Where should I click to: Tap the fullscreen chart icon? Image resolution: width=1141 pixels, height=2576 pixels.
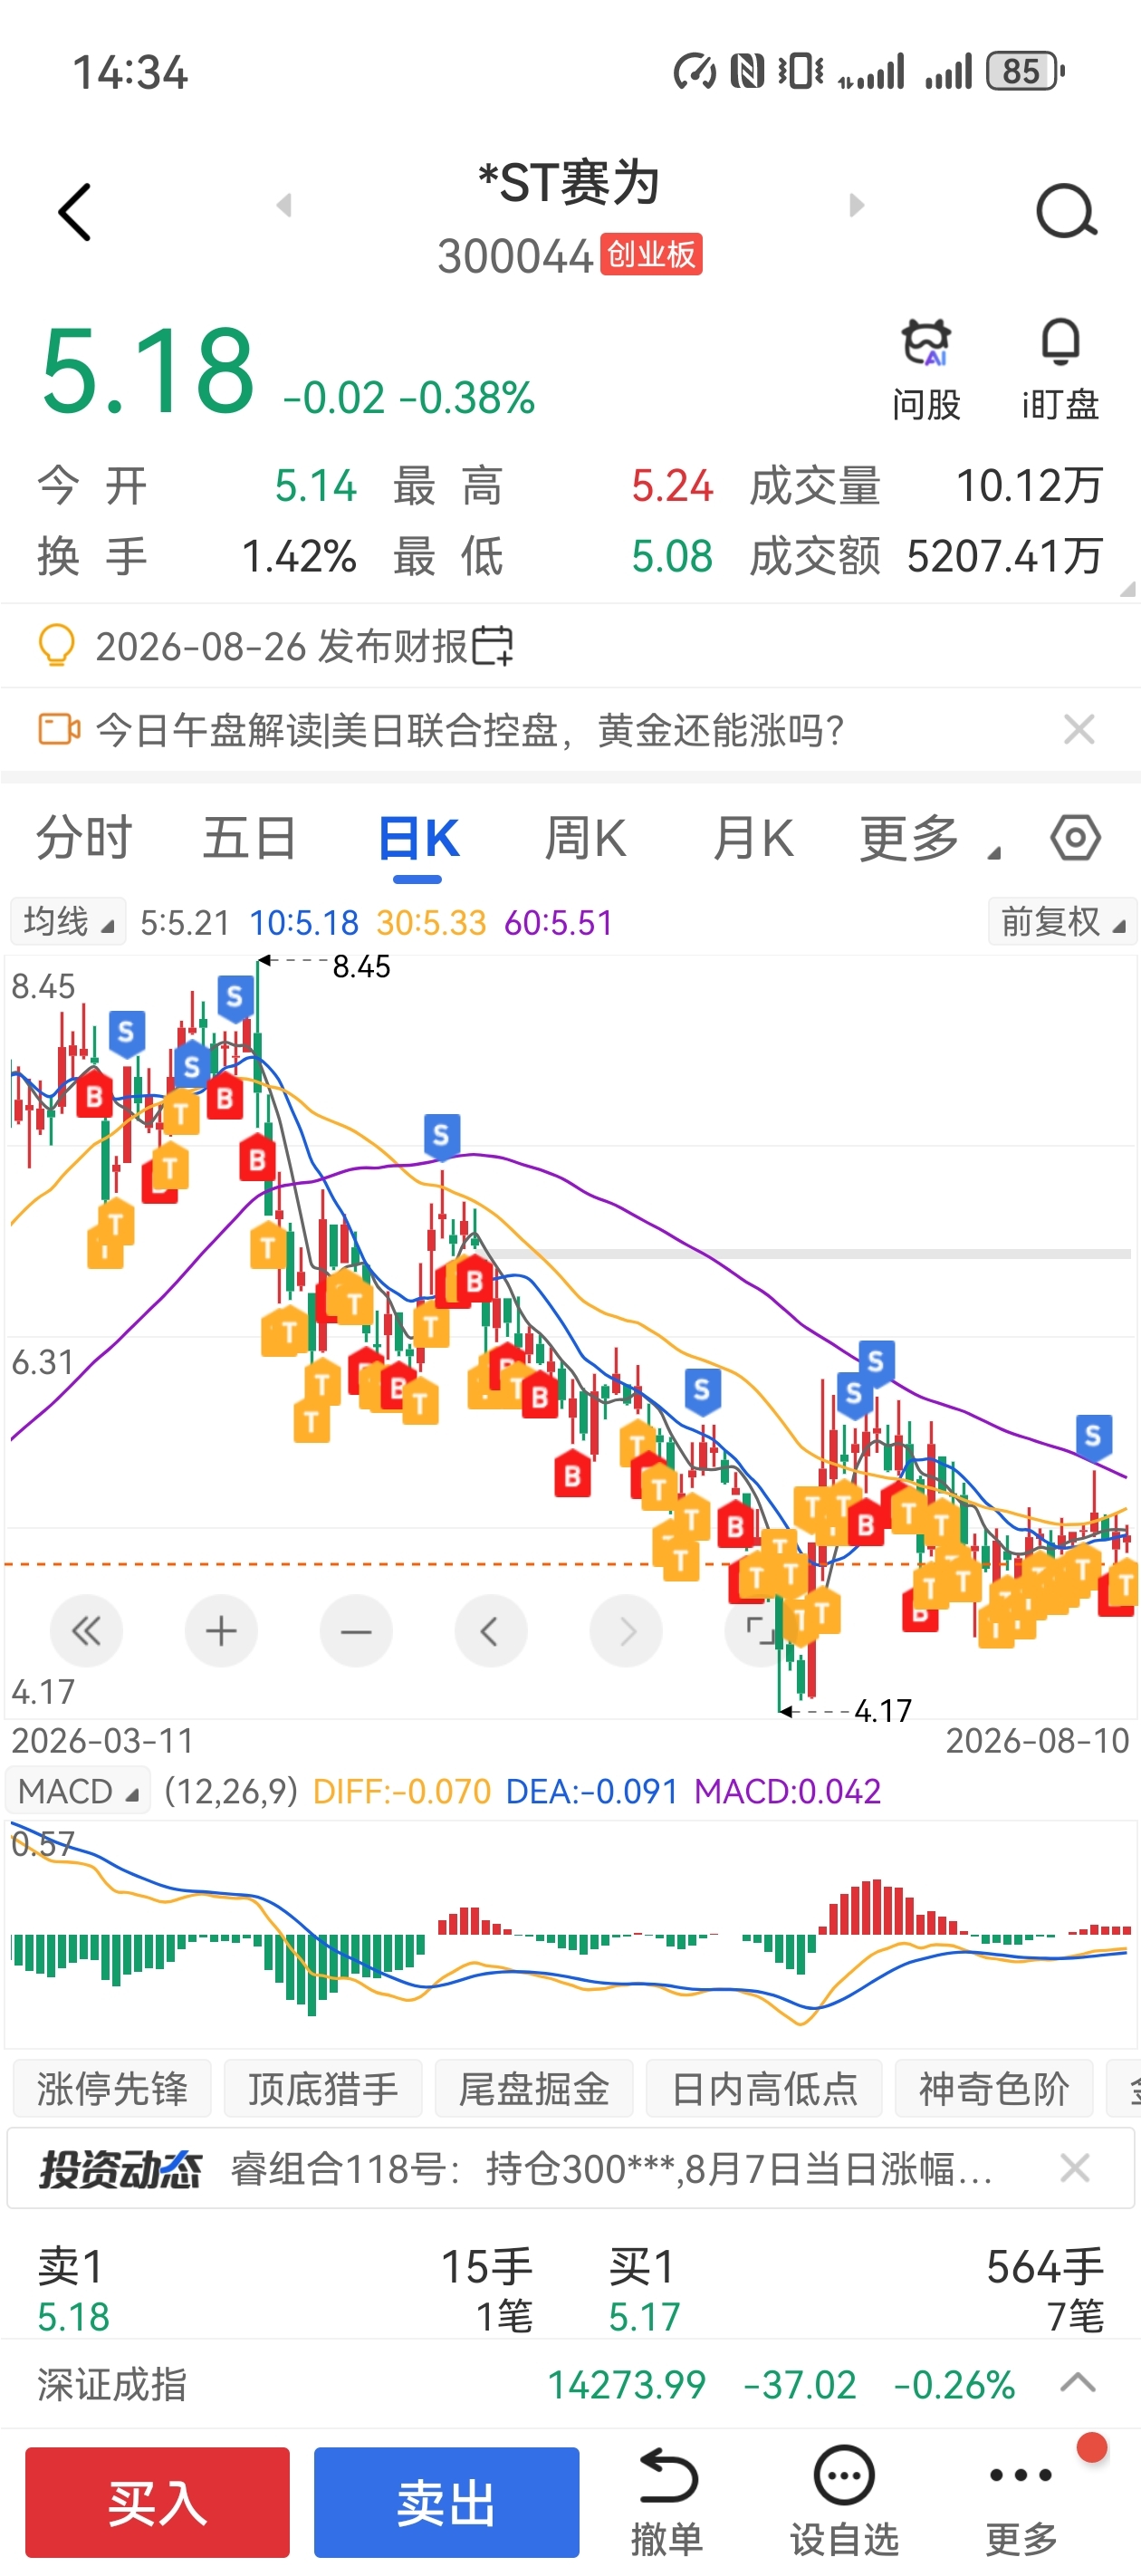759,1631
